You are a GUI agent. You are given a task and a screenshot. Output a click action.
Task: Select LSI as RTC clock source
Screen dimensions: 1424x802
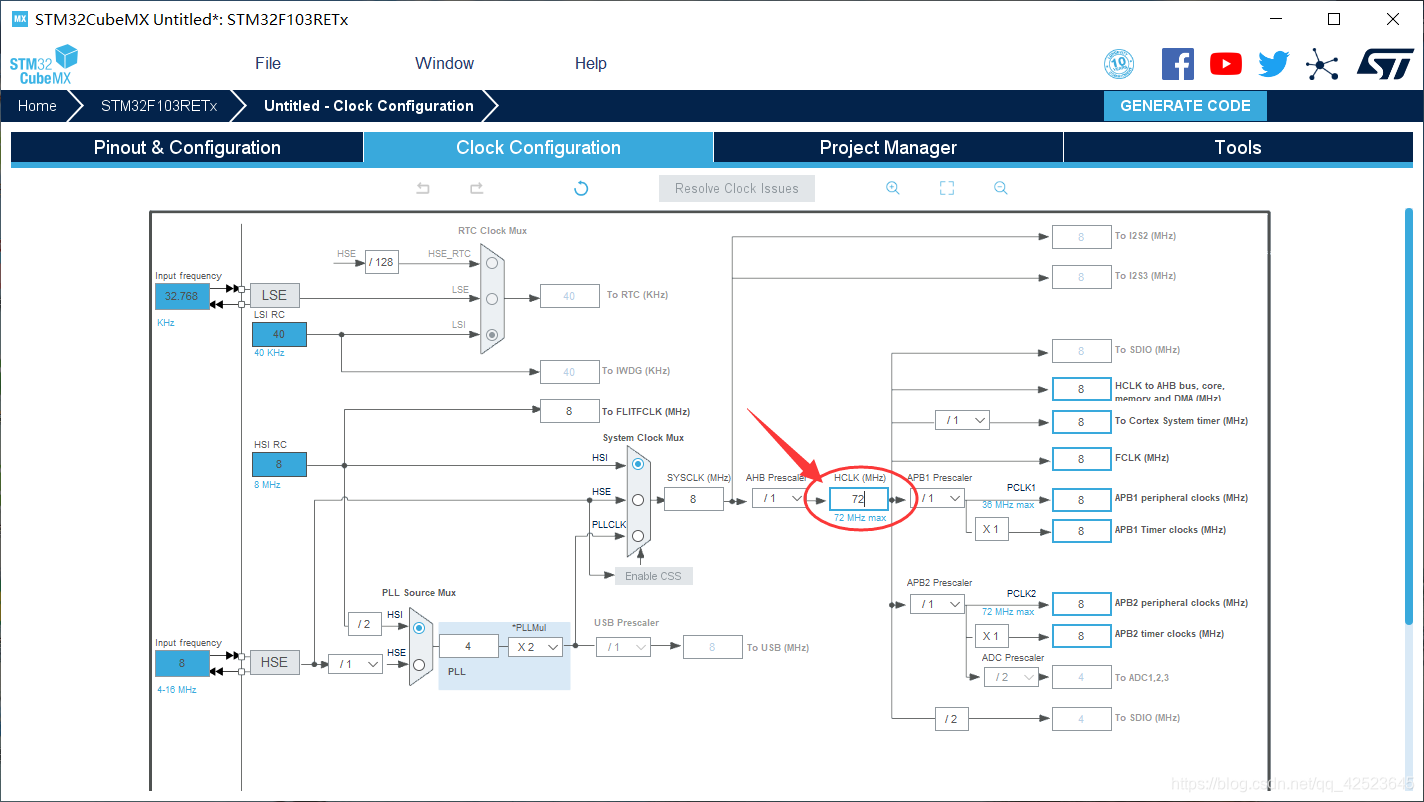[492, 335]
